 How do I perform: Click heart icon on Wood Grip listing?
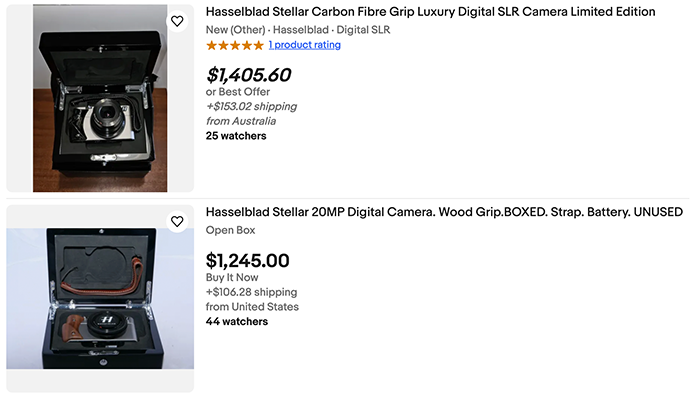coord(177,221)
